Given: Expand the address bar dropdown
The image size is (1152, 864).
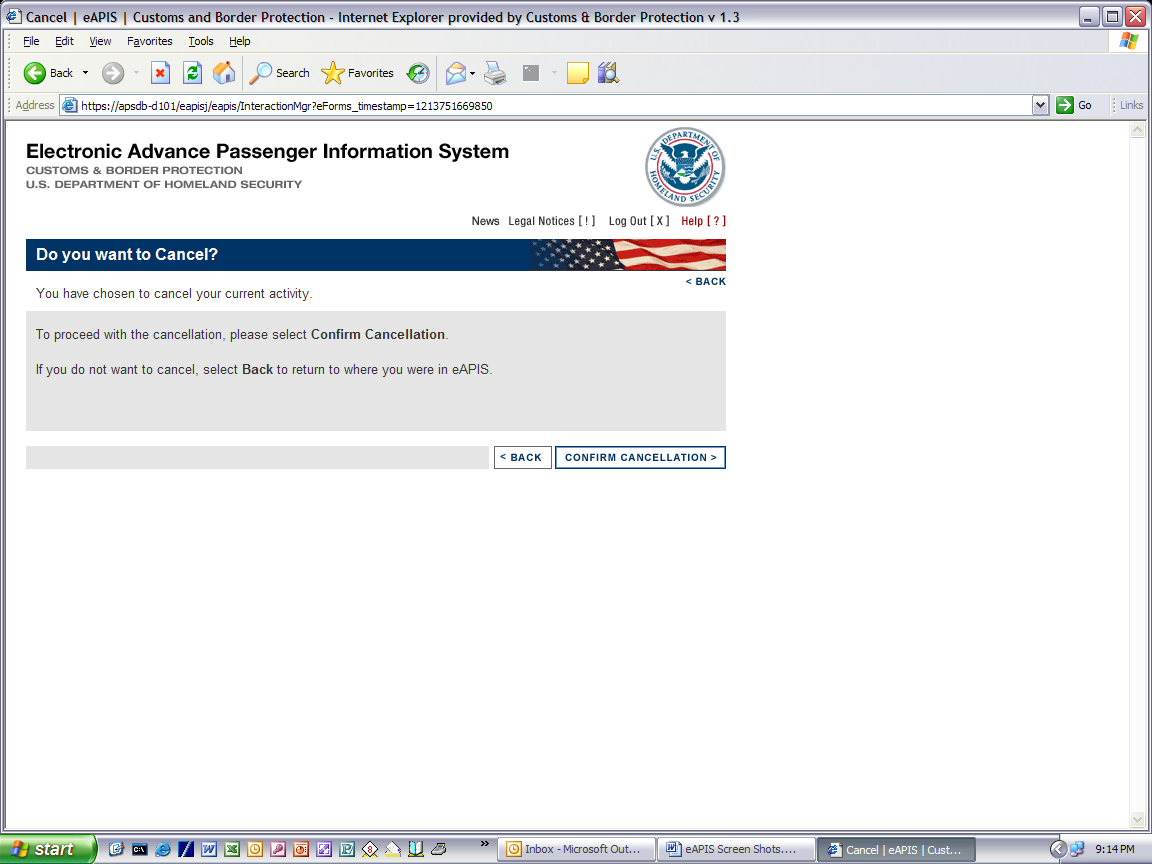Looking at the screenshot, I should tap(1040, 106).
